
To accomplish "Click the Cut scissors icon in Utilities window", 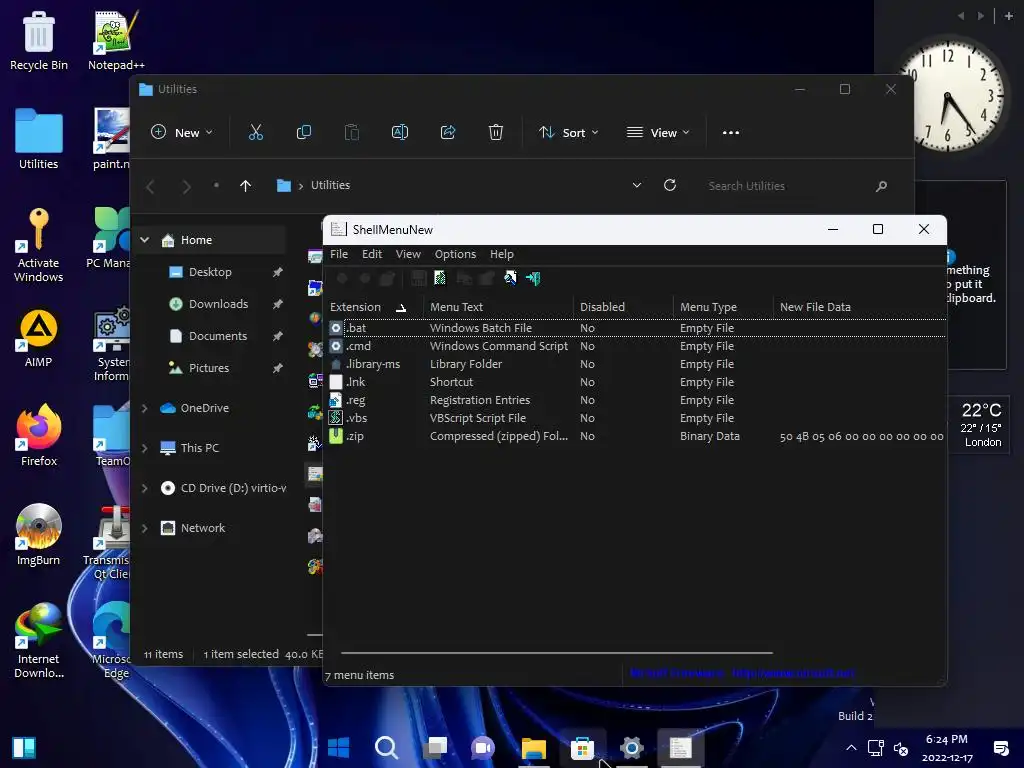I will point(255,133).
